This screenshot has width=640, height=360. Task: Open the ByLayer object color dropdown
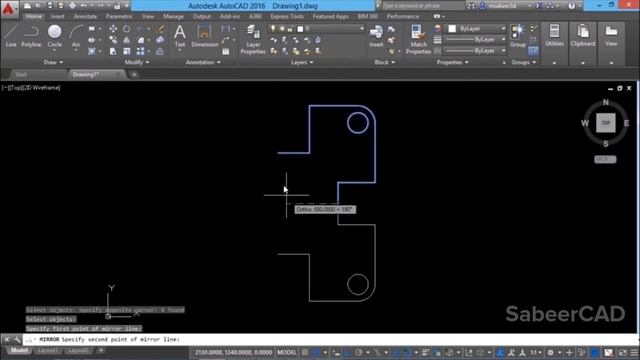tap(476, 29)
